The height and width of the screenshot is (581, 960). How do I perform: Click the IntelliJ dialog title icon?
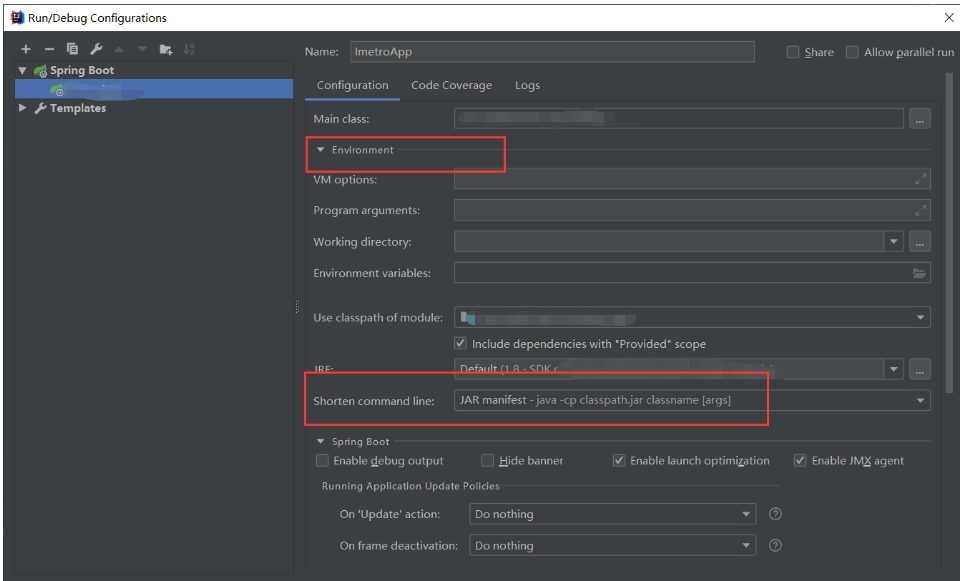tap(17, 17)
